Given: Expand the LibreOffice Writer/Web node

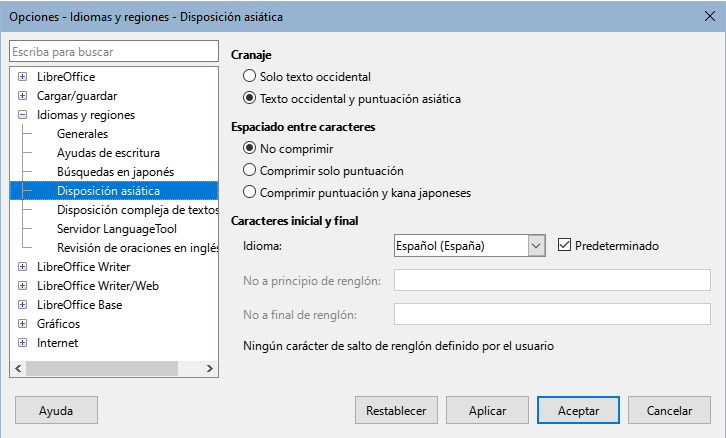Looking at the screenshot, I should tap(22, 285).
